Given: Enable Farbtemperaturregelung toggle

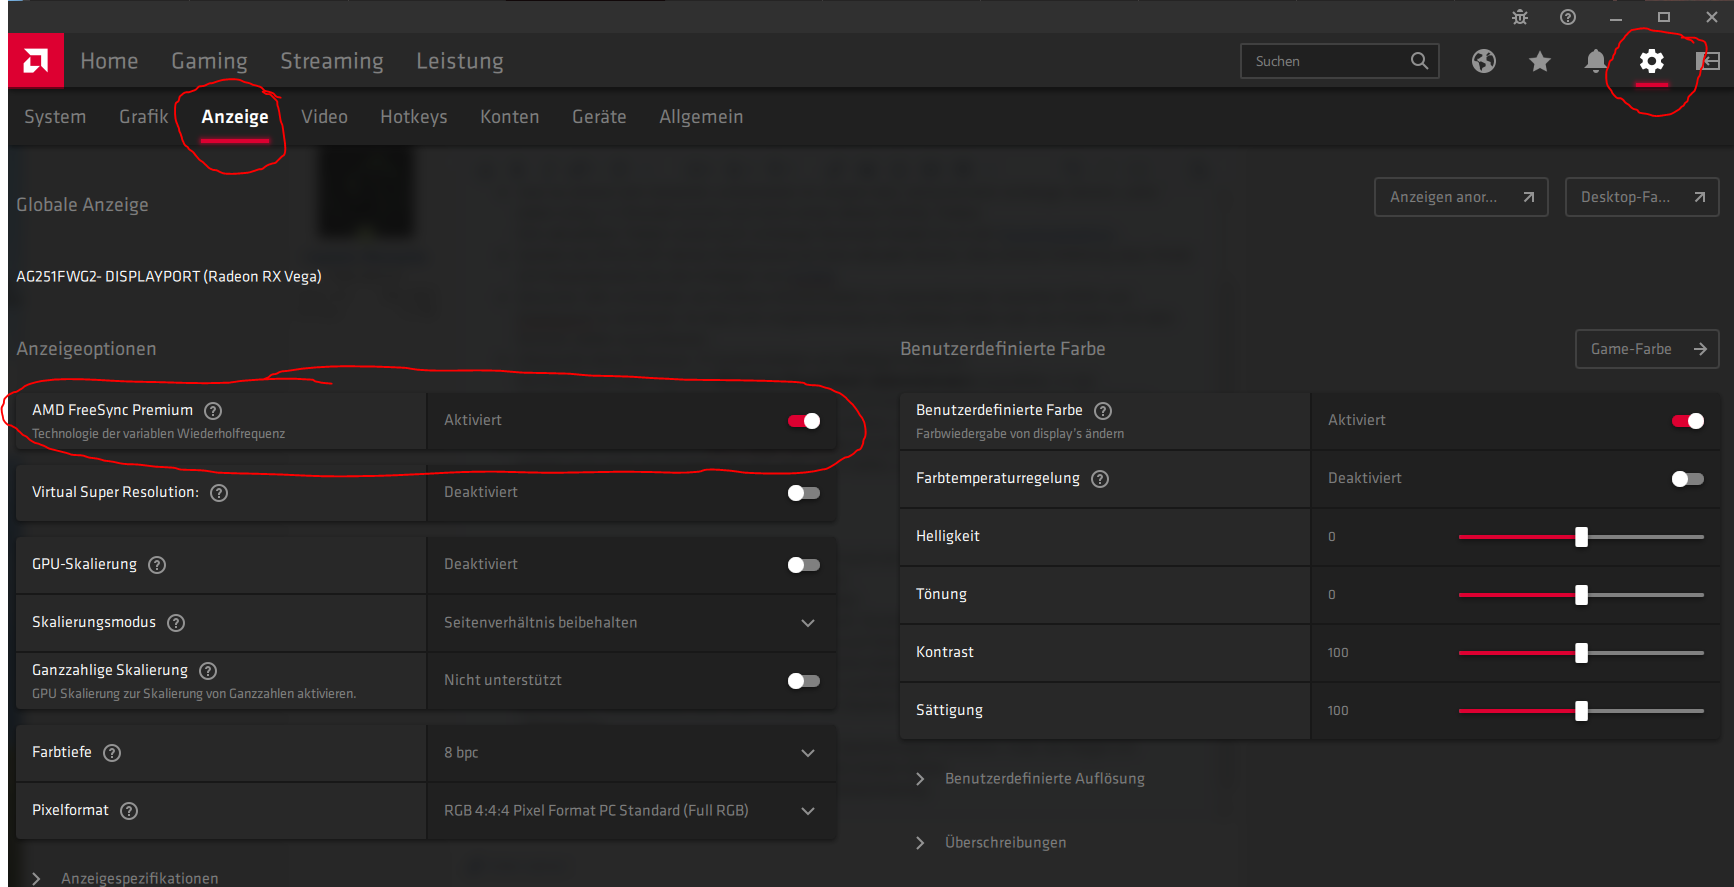Looking at the screenshot, I should click(1688, 479).
